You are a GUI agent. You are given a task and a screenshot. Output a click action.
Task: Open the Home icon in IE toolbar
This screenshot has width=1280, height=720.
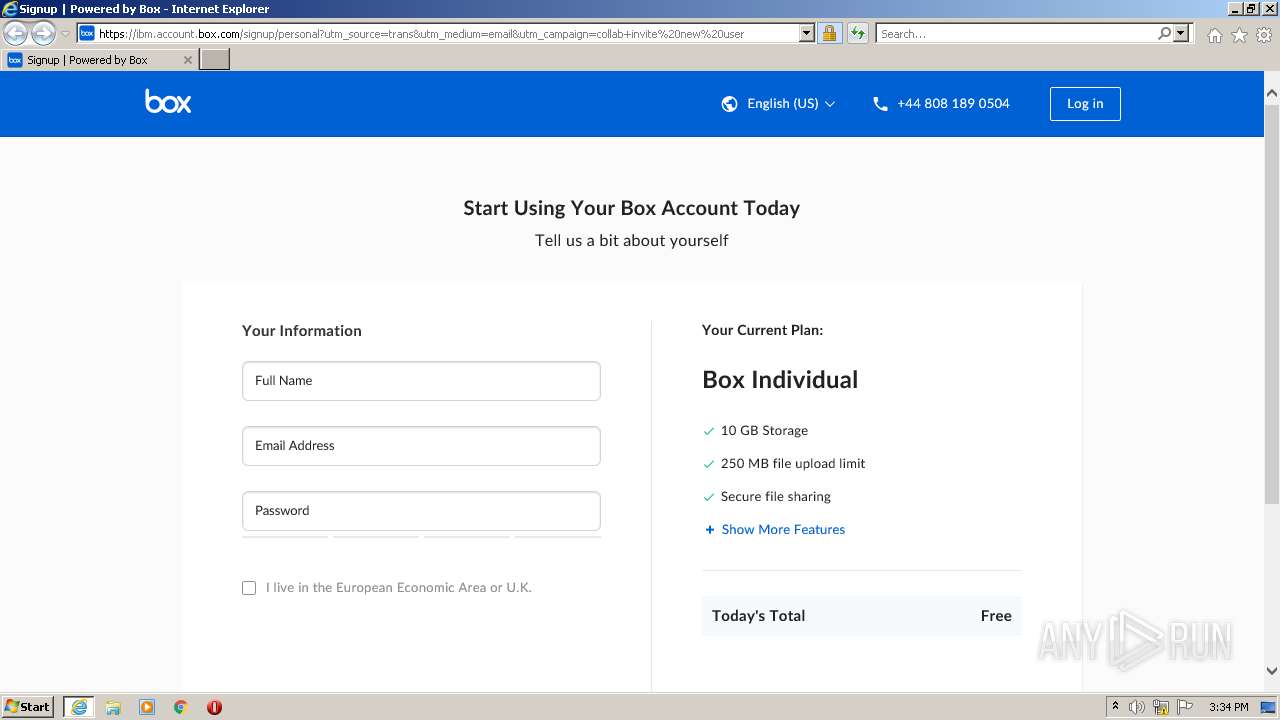click(x=1214, y=35)
